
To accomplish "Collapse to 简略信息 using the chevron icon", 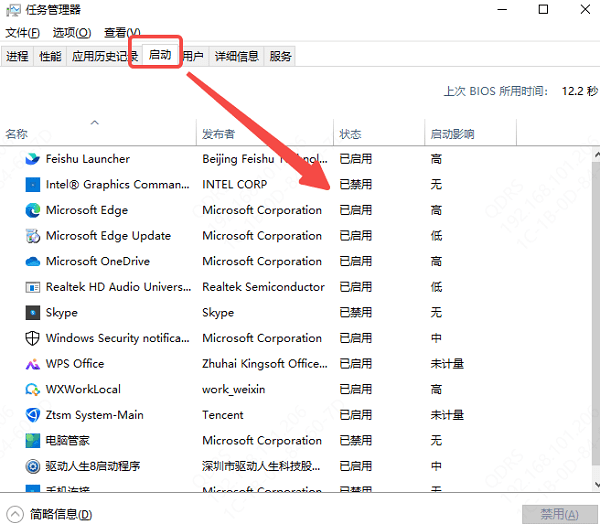I will tap(15, 514).
